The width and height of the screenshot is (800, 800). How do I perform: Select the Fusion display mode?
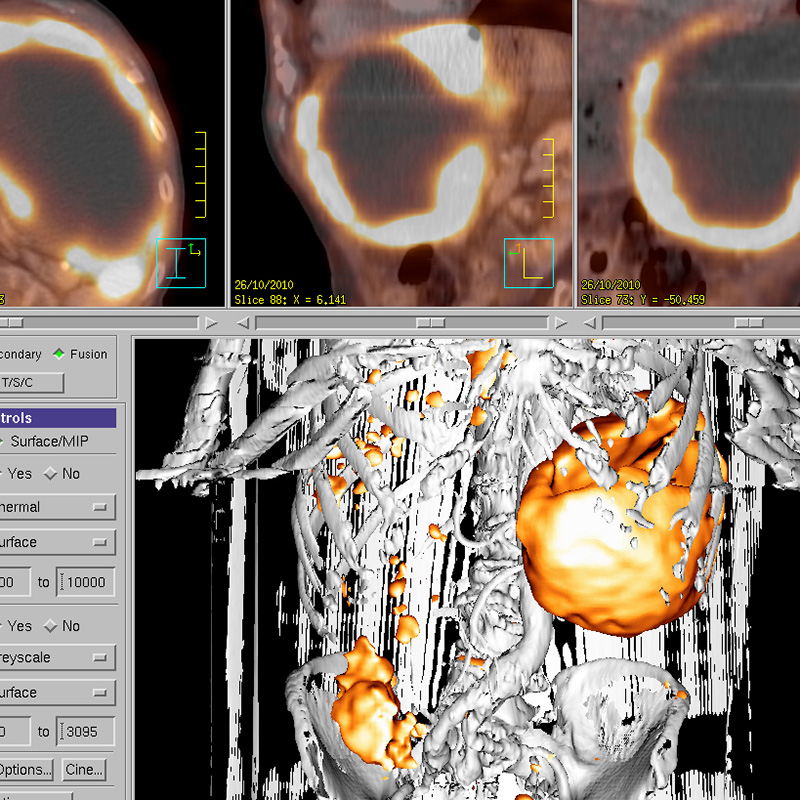81,354
